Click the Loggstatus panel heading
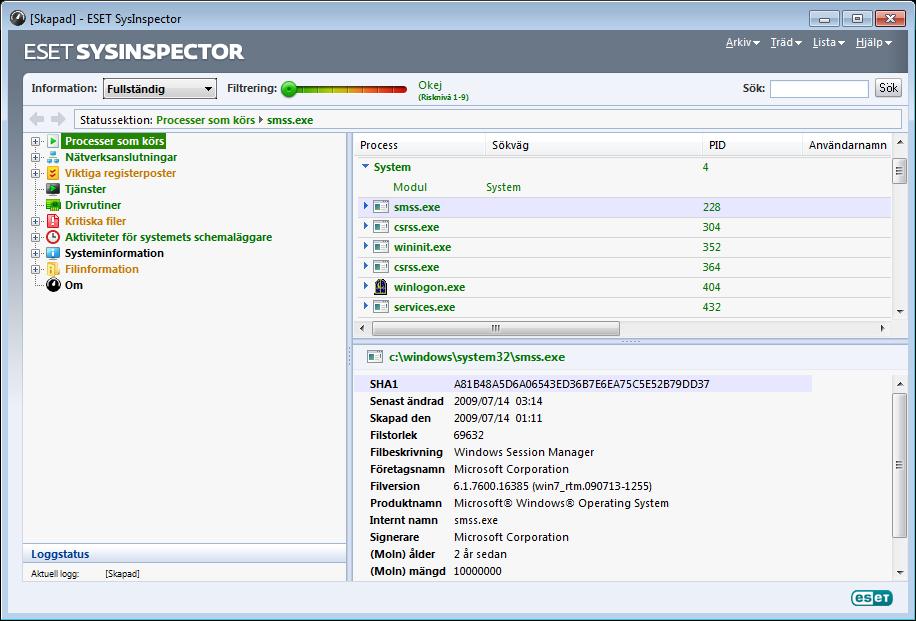The image size is (916, 621). pos(60,554)
